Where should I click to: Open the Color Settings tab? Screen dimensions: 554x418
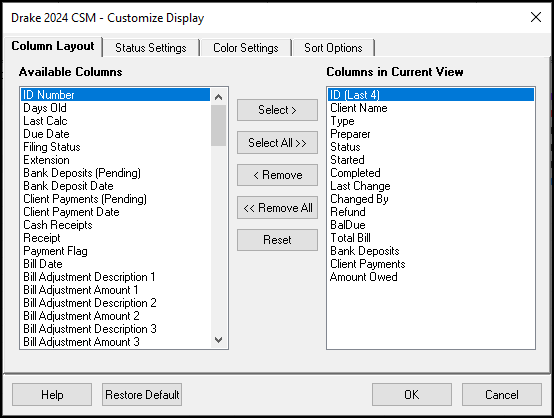point(246,48)
